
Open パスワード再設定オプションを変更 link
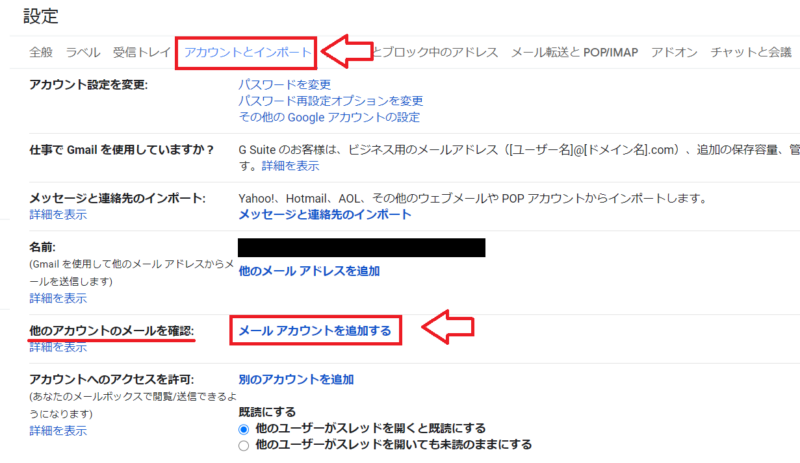click(x=331, y=101)
